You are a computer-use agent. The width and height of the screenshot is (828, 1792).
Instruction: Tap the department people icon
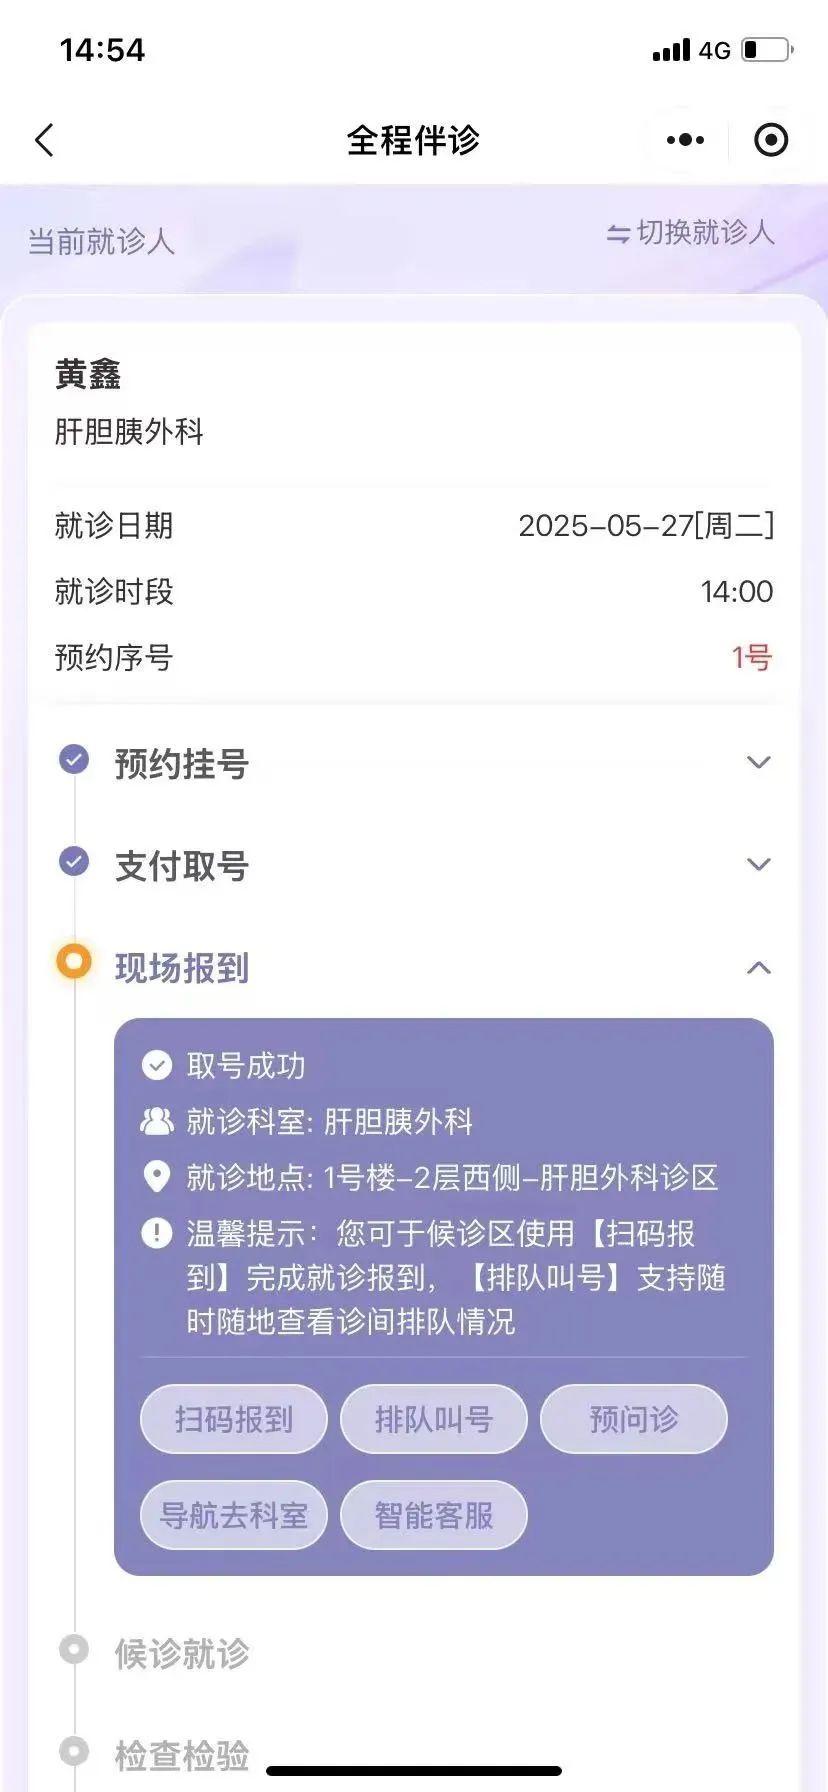click(157, 1121)
